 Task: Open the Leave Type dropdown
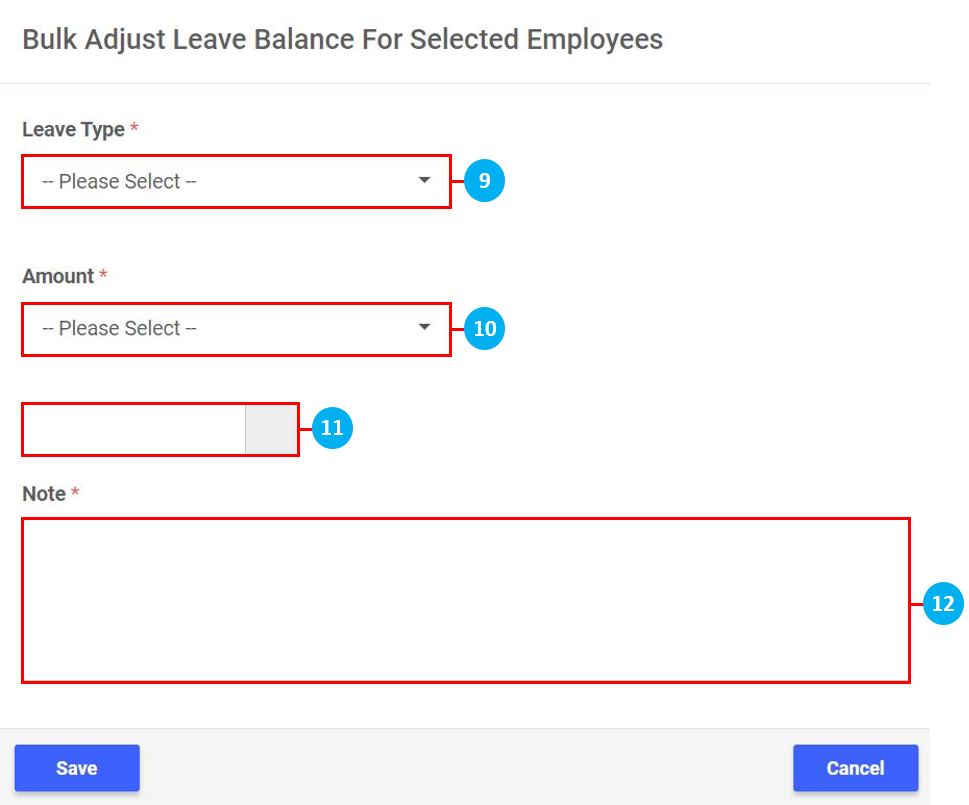pos(220,181)
